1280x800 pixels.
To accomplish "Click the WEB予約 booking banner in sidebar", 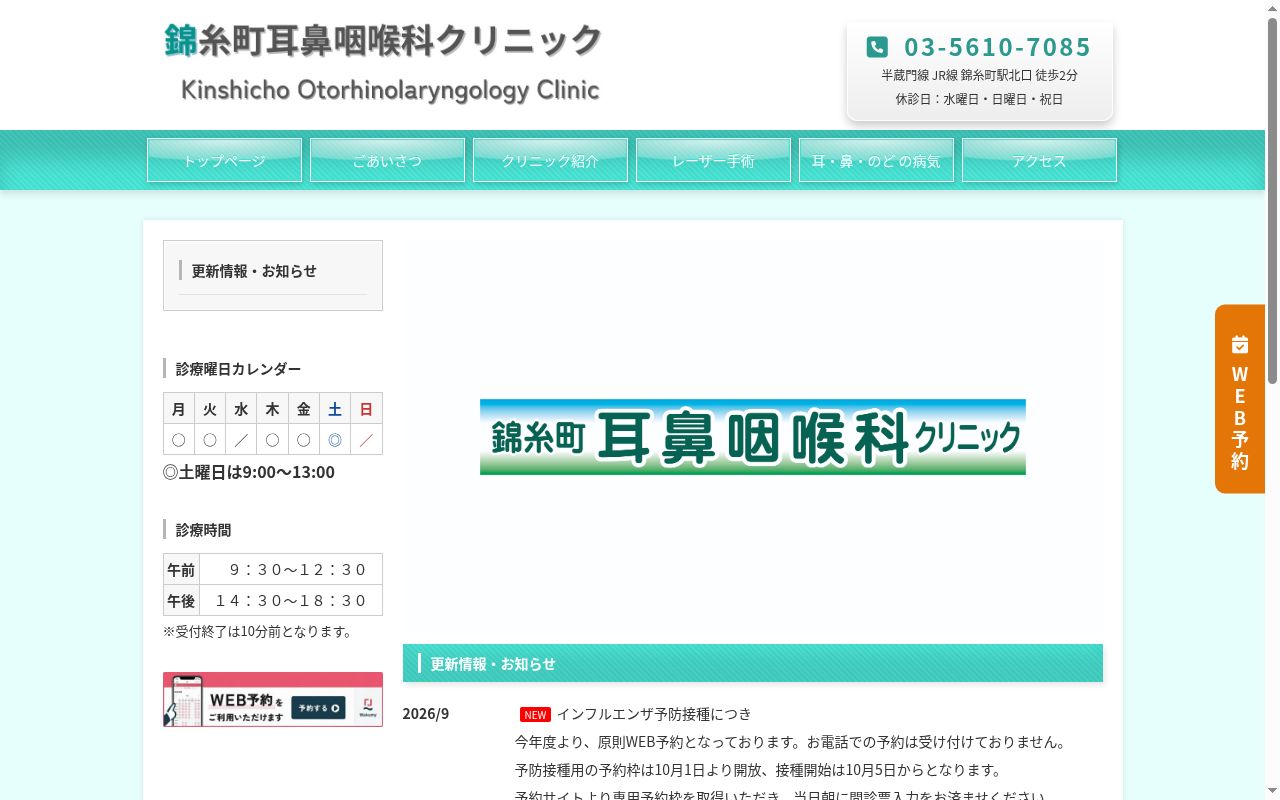I will [273, 699].
